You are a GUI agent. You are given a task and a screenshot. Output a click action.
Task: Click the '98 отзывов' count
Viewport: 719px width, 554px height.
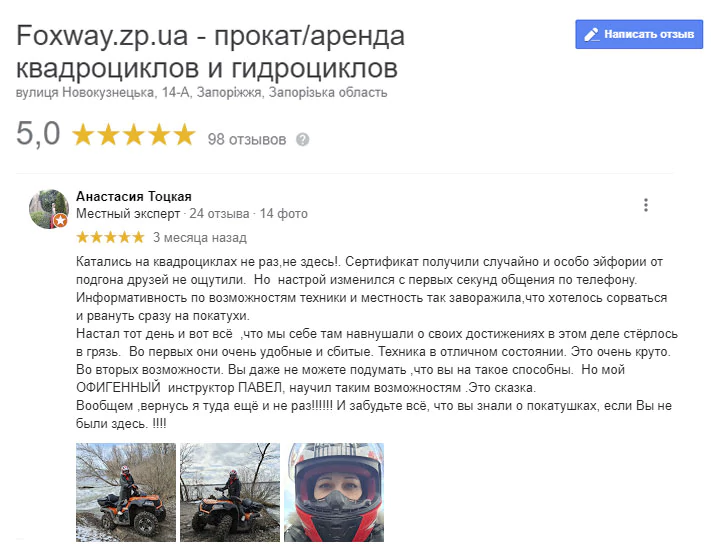247,139
